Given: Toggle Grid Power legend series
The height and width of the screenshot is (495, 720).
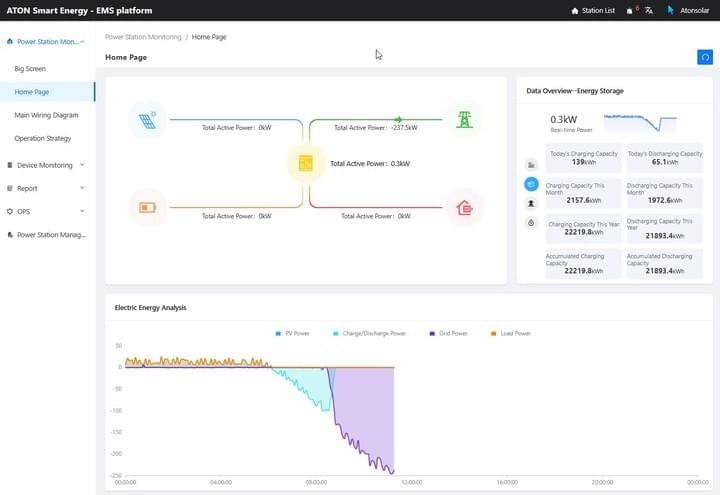Looking at the screenshot, I should coord(447,333).
